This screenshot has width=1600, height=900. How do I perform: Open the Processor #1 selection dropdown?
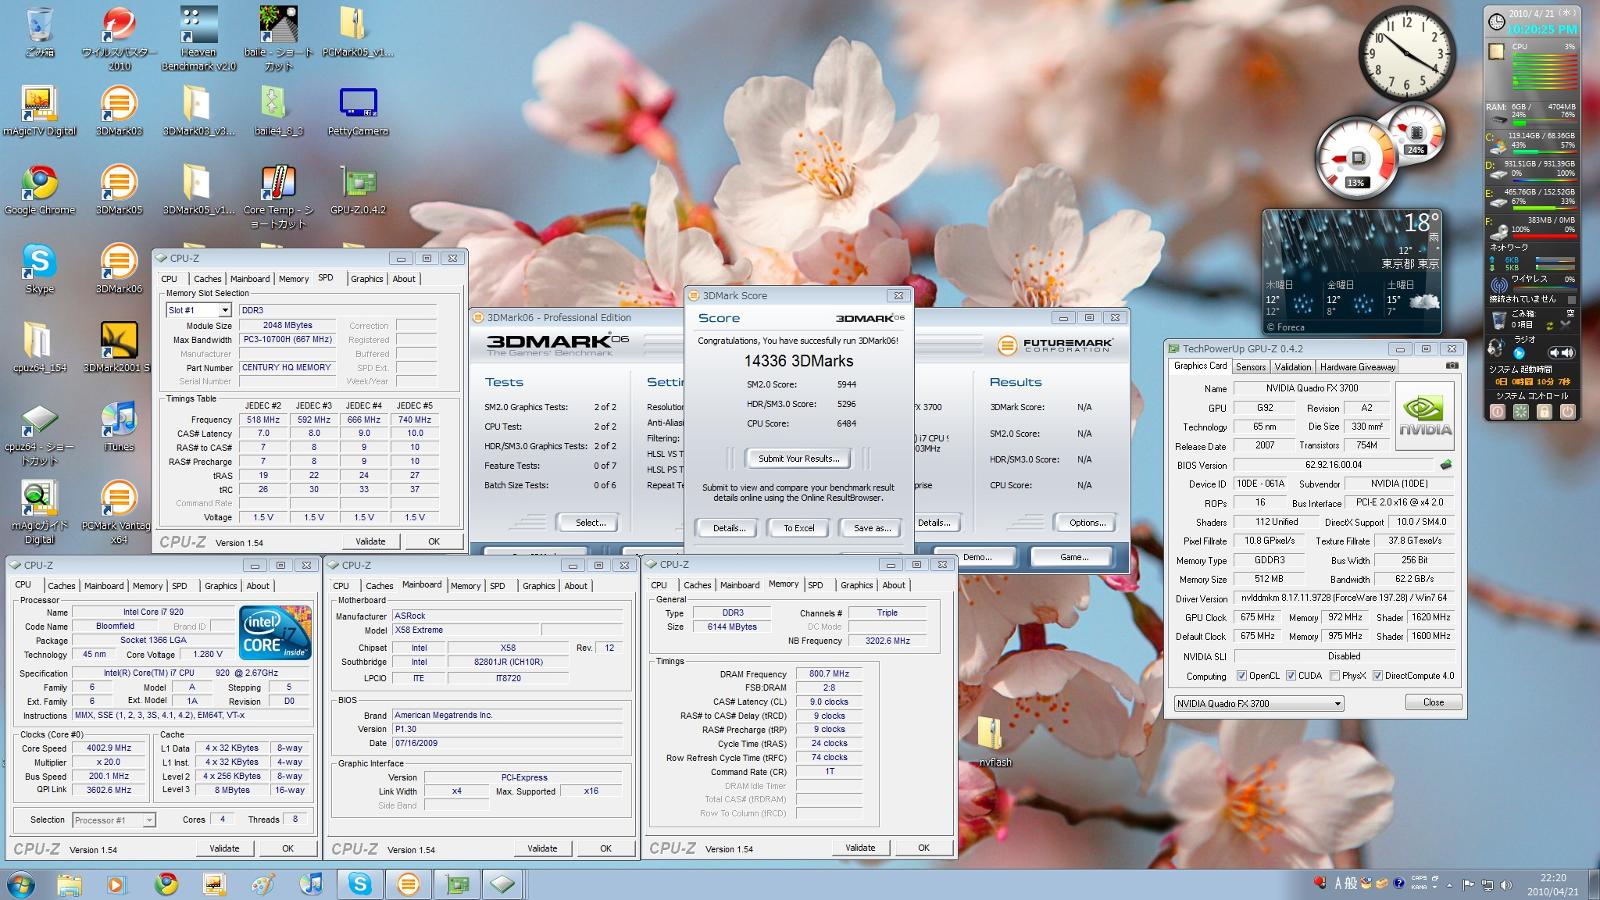[113, 820]
